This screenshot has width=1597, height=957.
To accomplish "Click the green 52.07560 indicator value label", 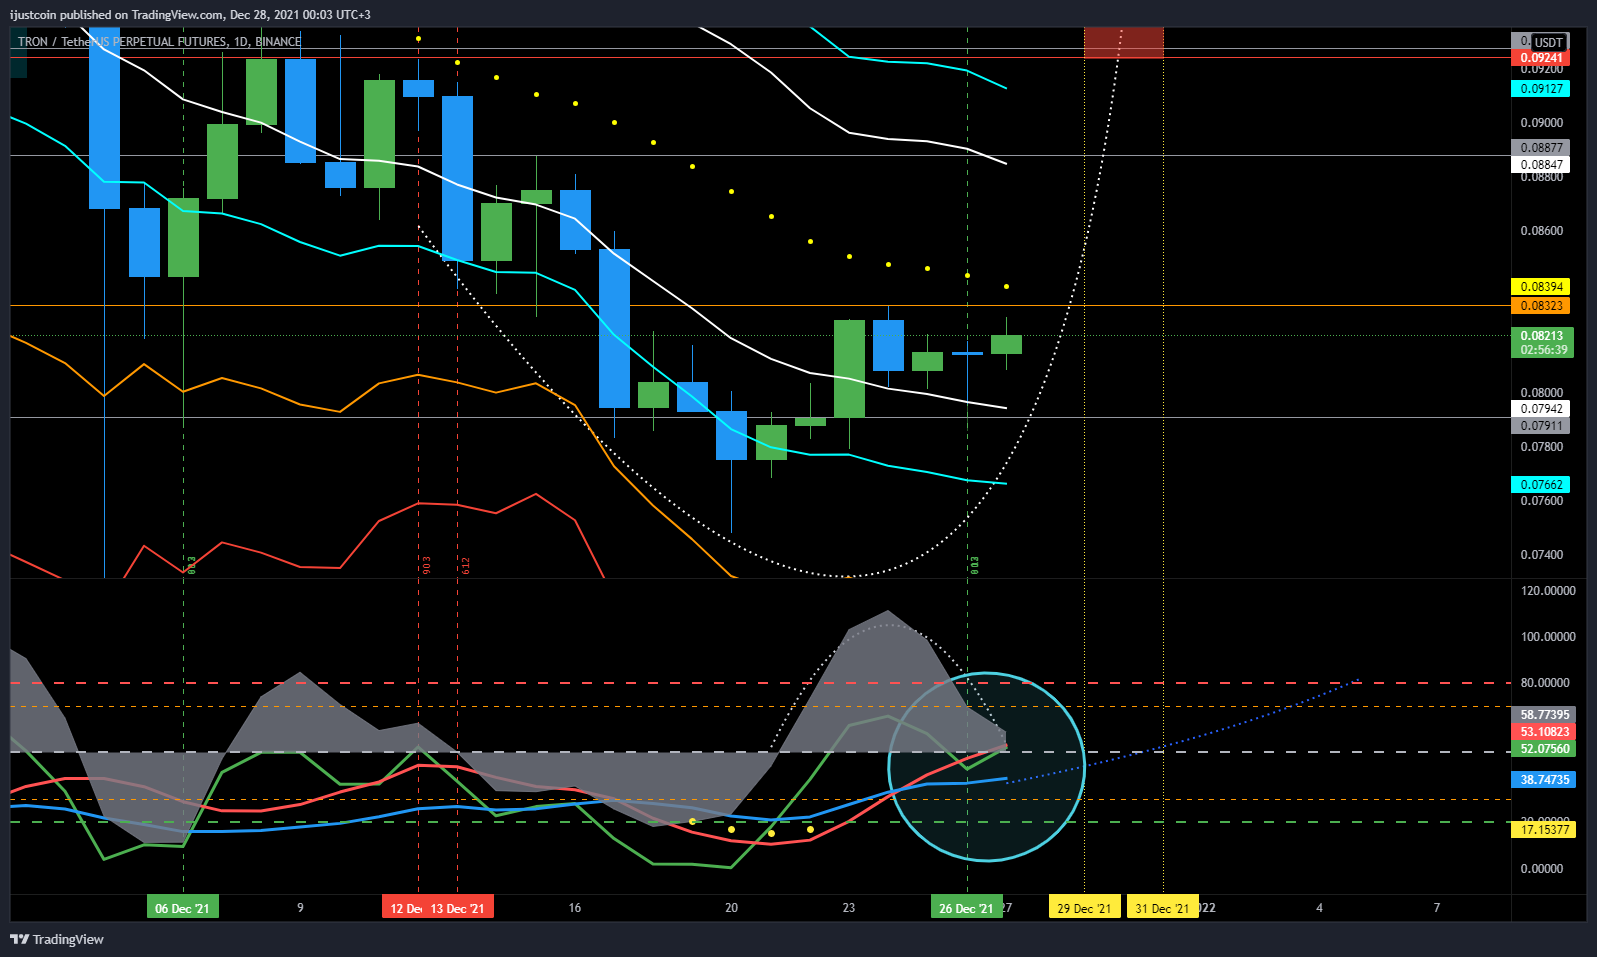I will tap(1545, 749).
